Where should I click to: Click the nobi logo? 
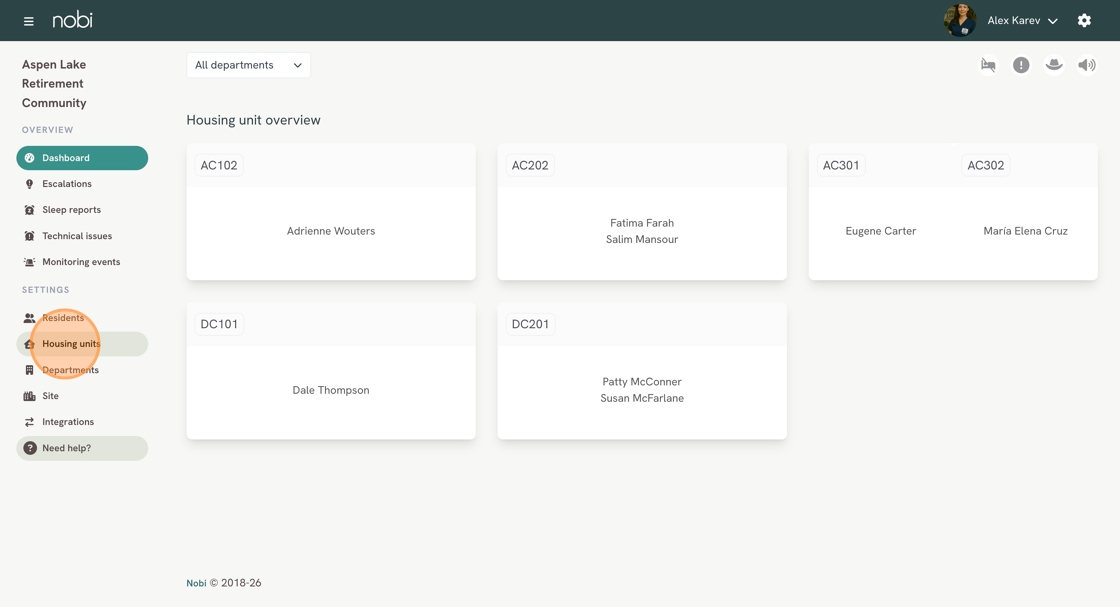72,20
